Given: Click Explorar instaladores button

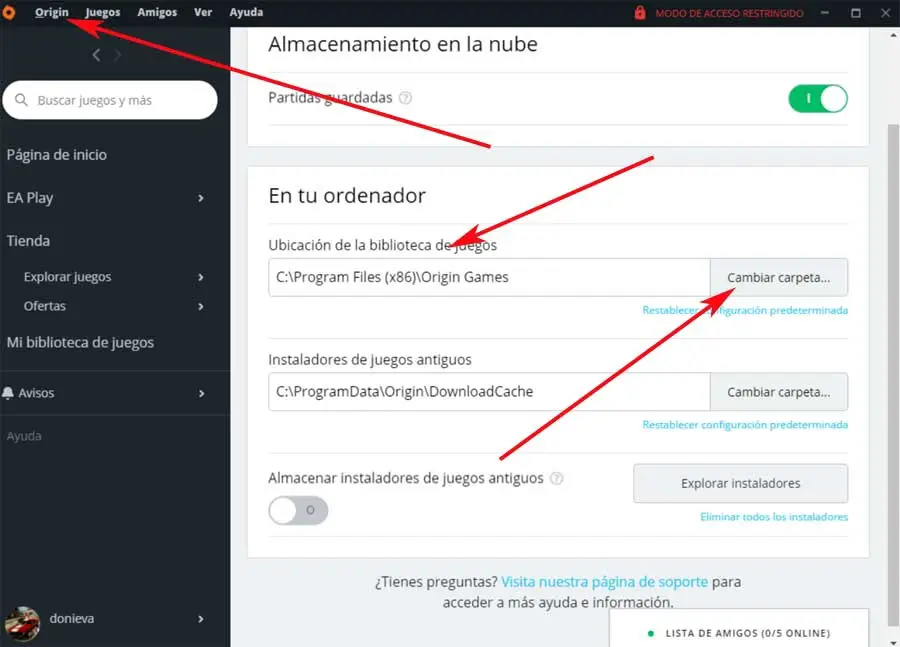Looking at the screenshot, I should point(740,483).
